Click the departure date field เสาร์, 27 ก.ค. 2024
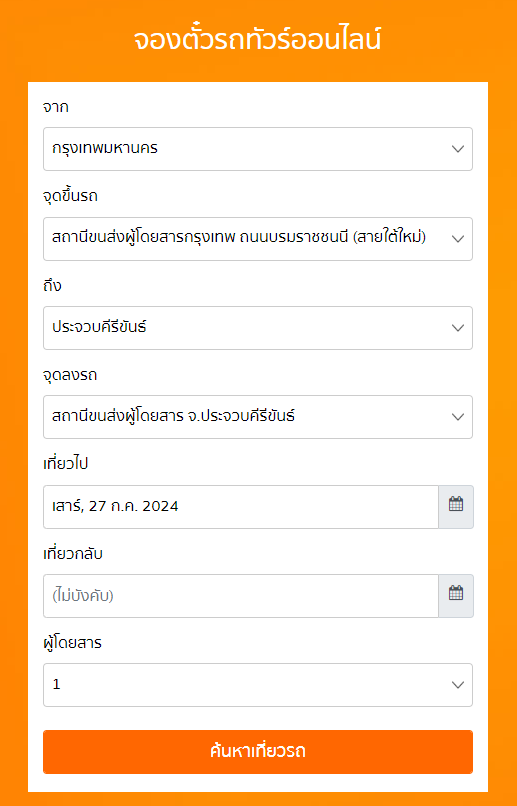The image size is (517, 806). pos(241,507)
